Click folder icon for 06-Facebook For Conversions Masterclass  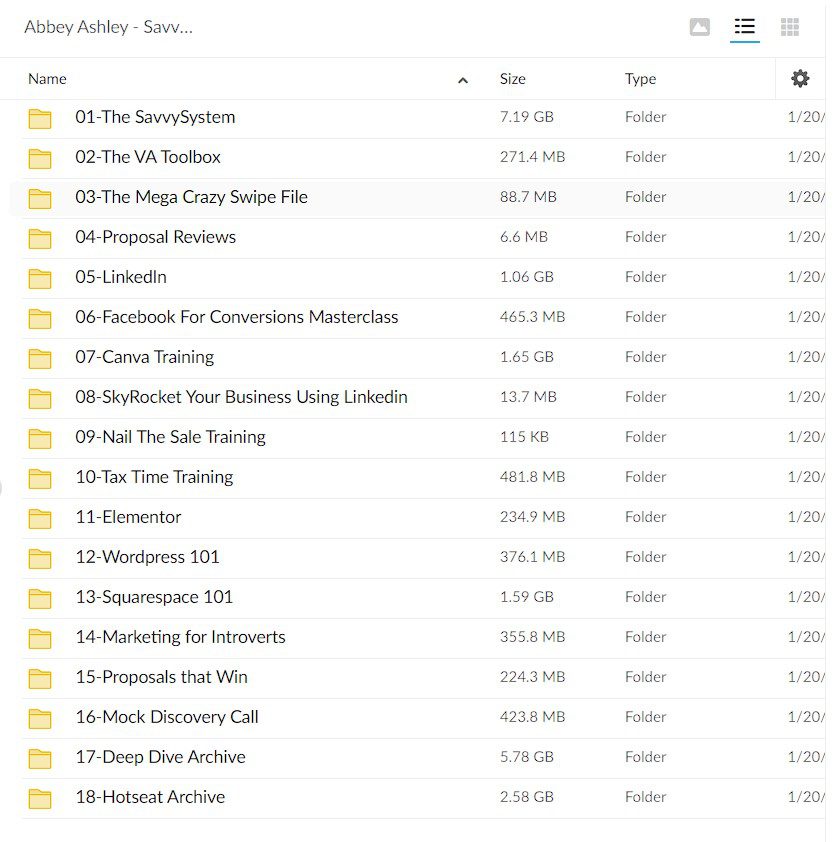[40, 318]
